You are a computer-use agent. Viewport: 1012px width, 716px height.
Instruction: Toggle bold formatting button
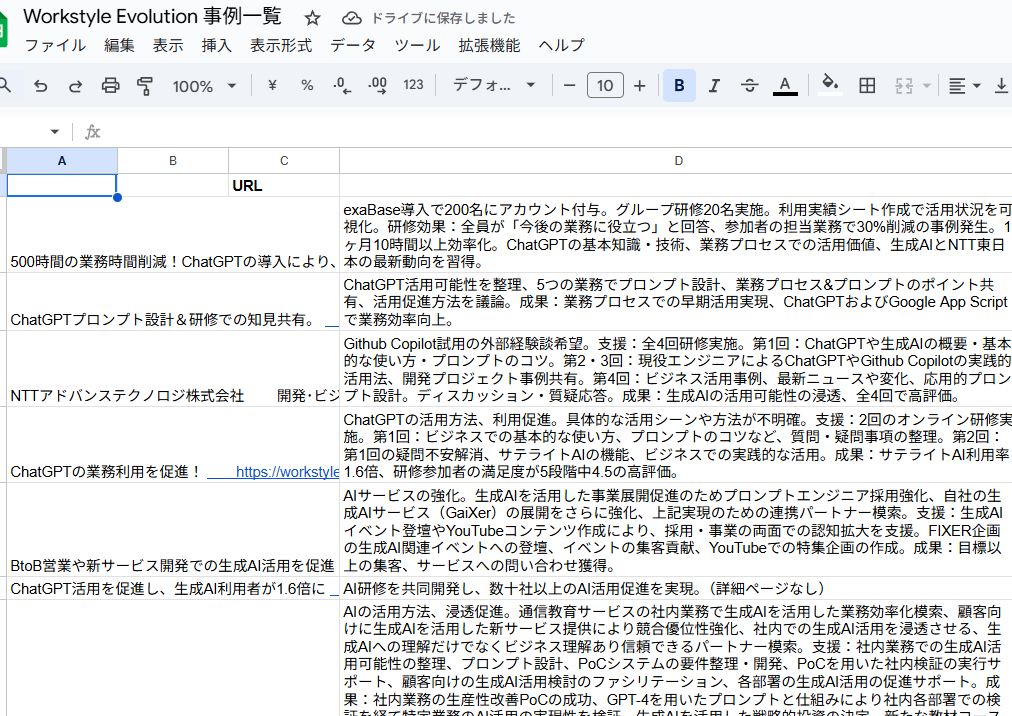(679, 86)
